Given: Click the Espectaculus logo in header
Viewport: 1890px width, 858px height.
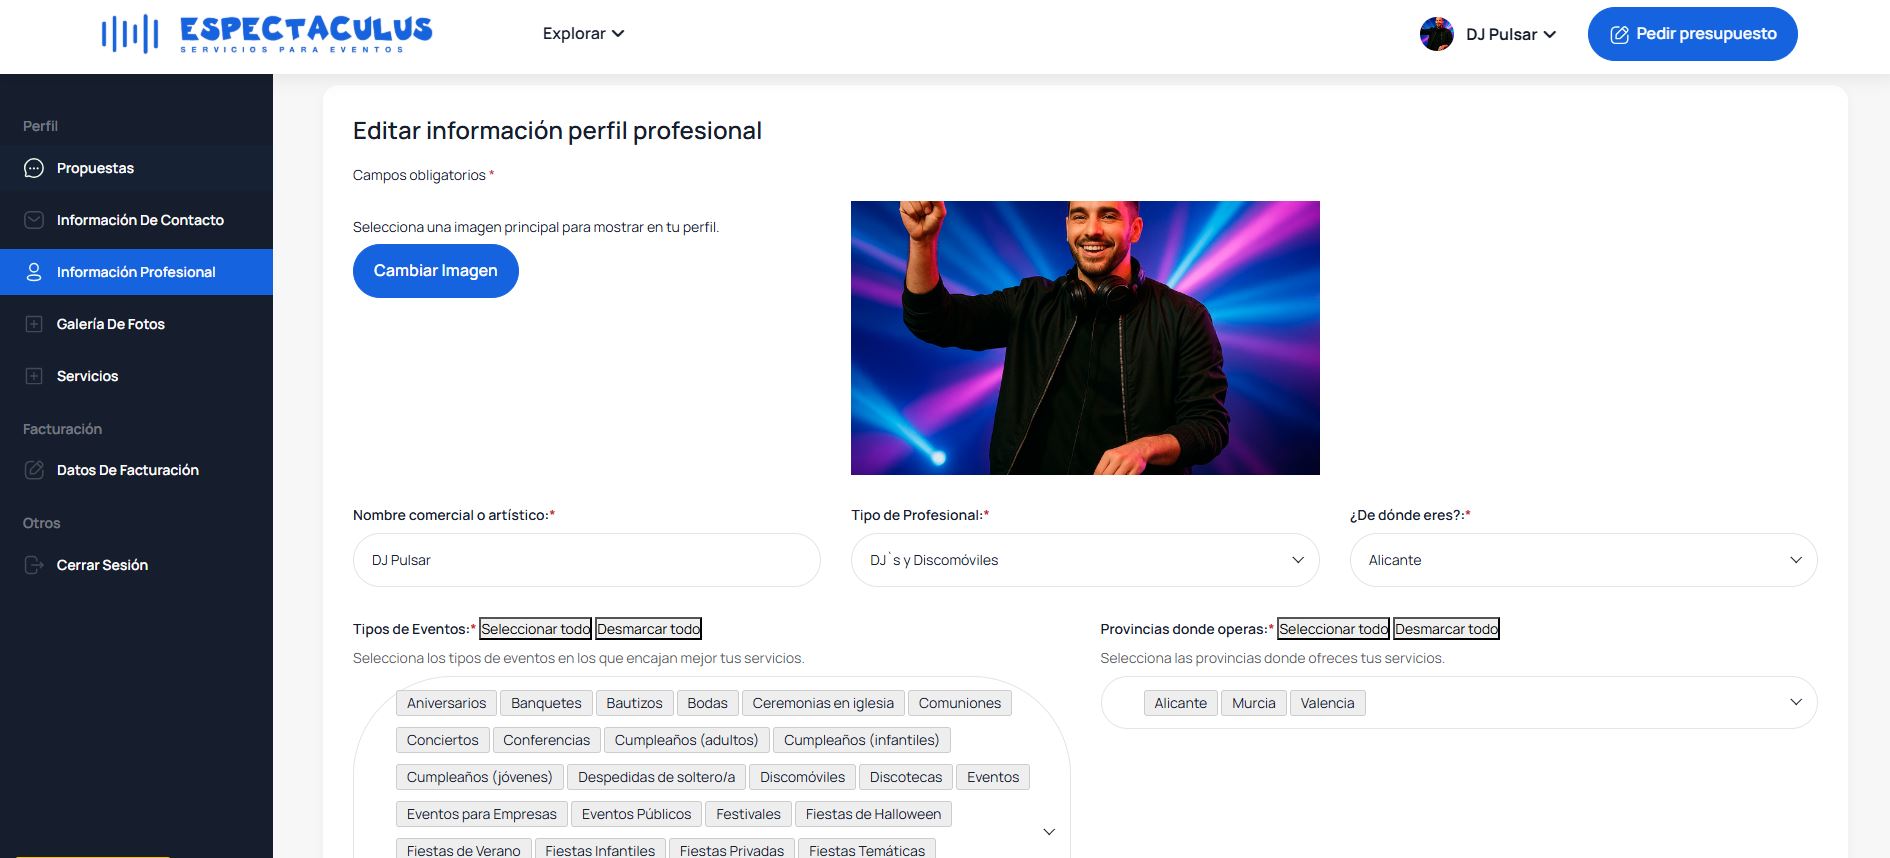Looking at the screenshot, I should pos(267,34).
